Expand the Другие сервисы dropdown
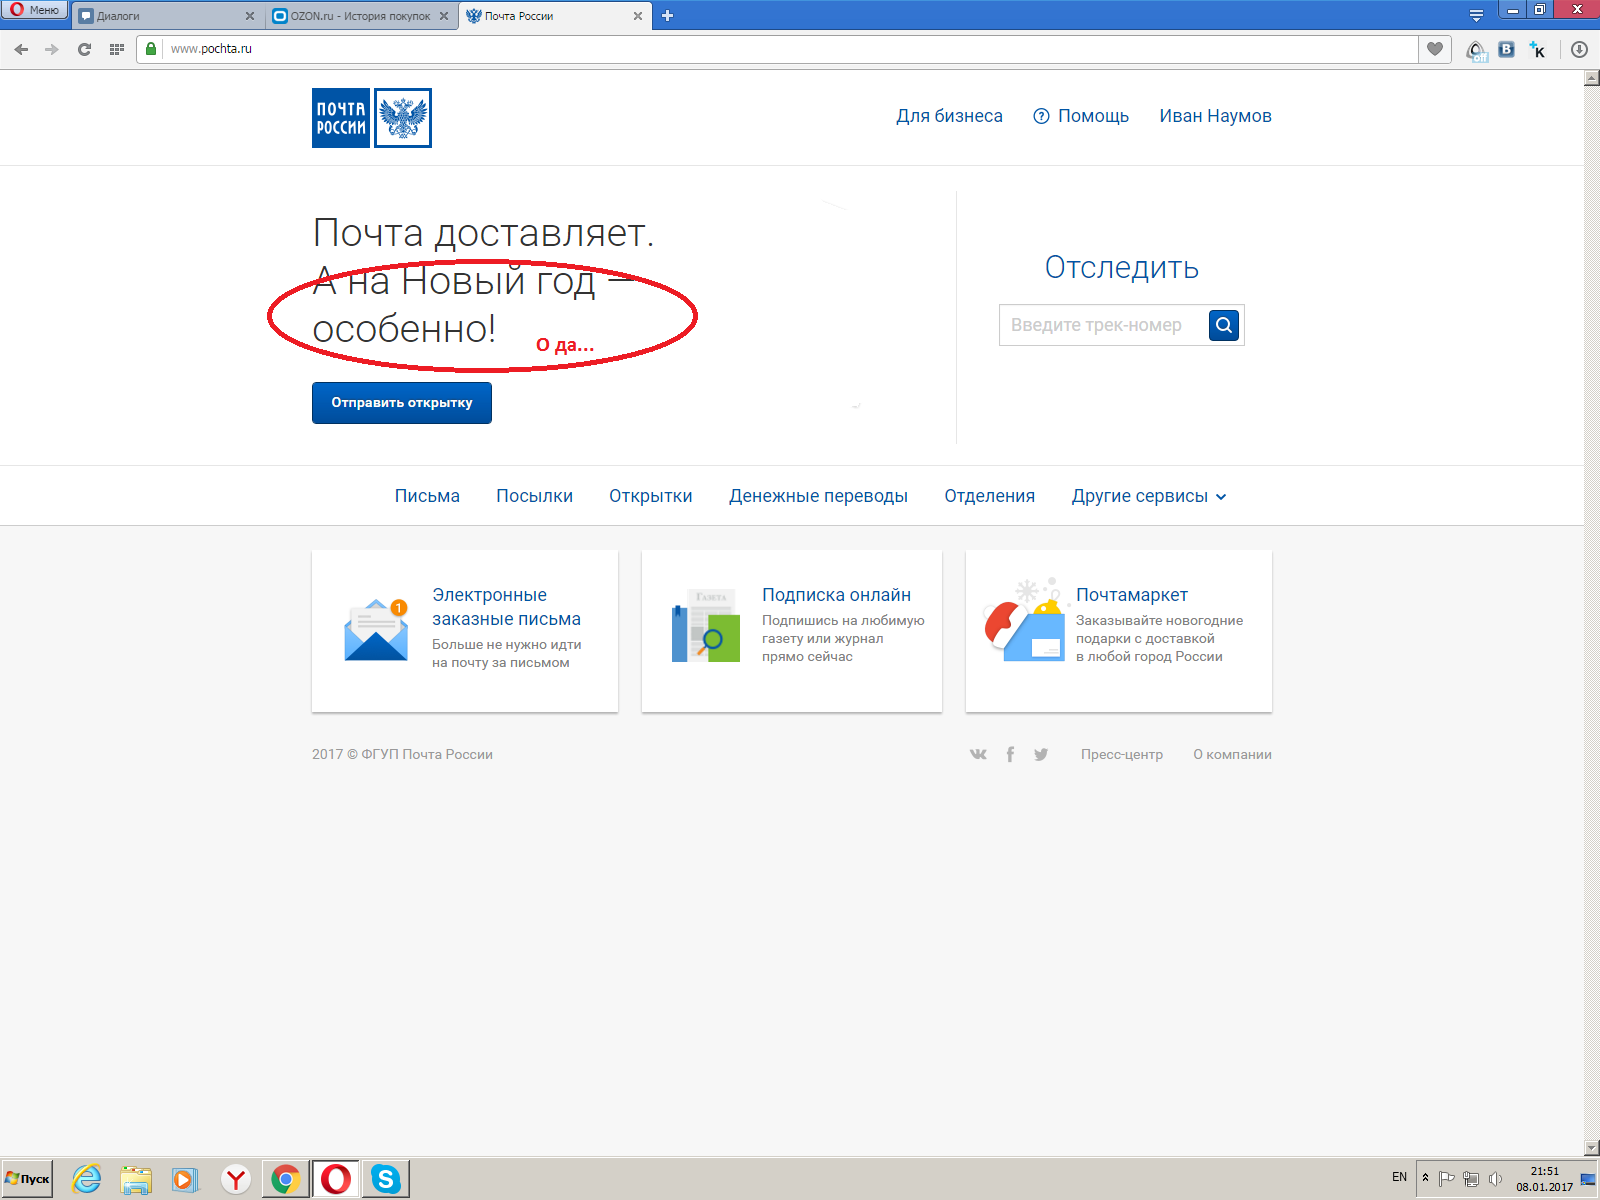The height and width of the screenshot is (1200, 1600). click(x=1148, y=496)
